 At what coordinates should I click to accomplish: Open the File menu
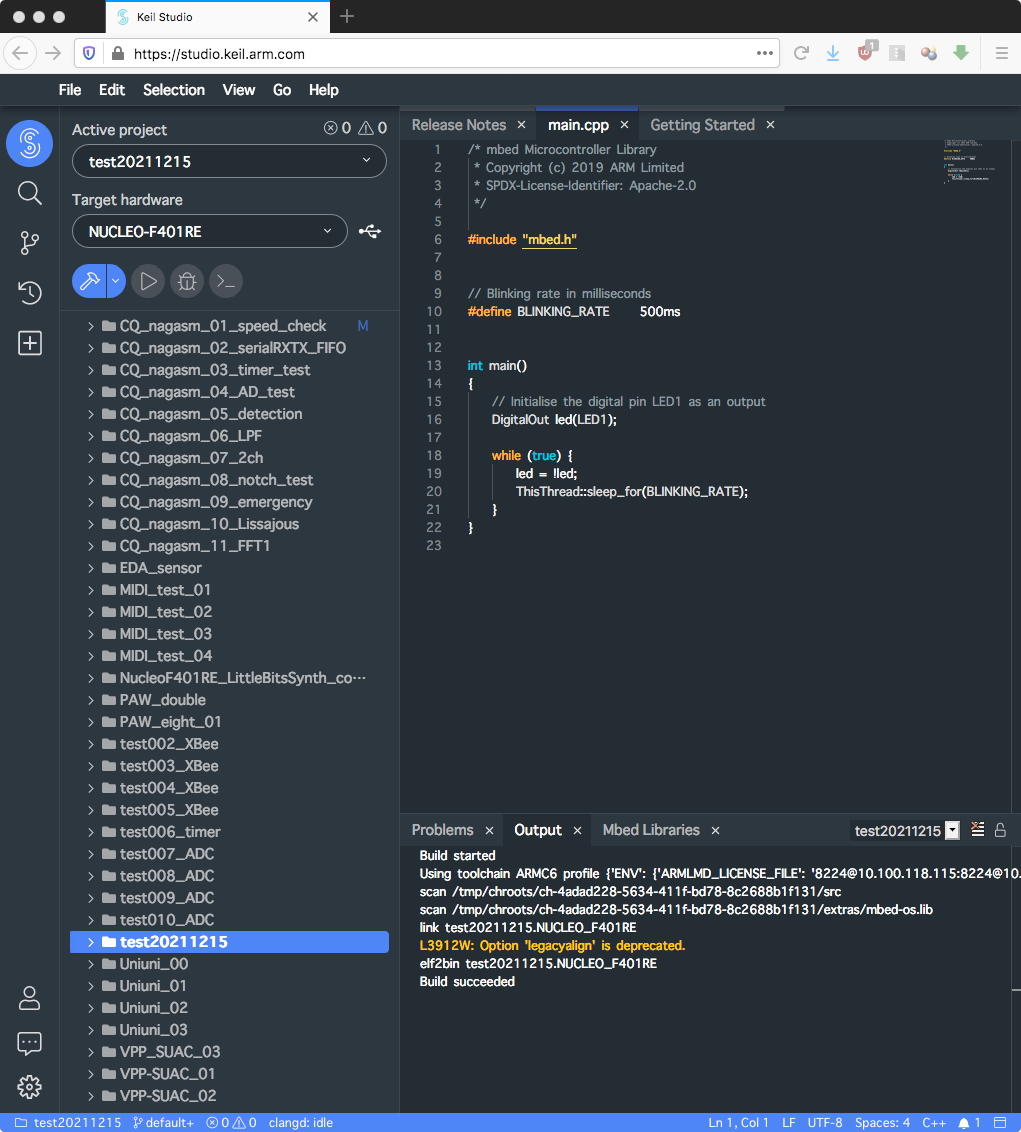coord(70,90)
